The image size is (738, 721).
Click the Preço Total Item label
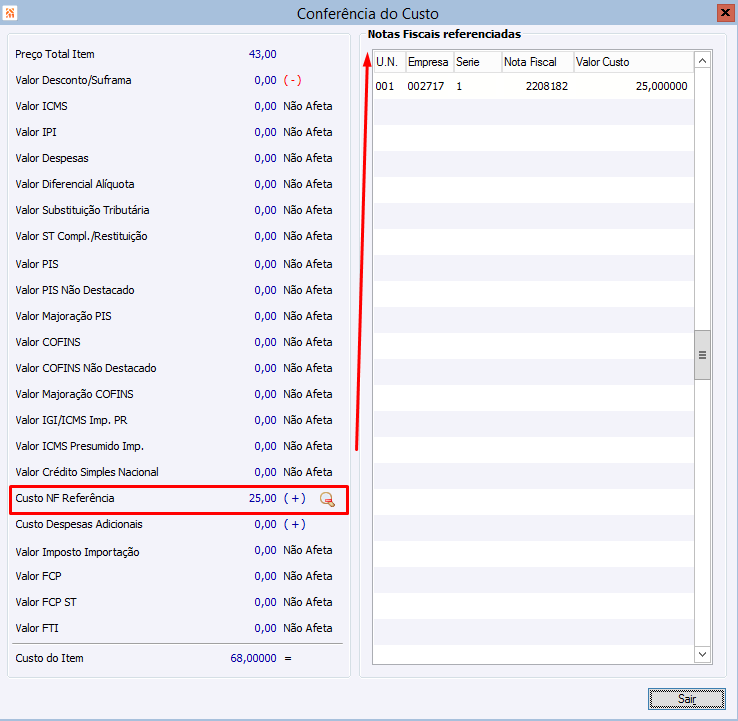pyautogui.click(x=55, y=54)
